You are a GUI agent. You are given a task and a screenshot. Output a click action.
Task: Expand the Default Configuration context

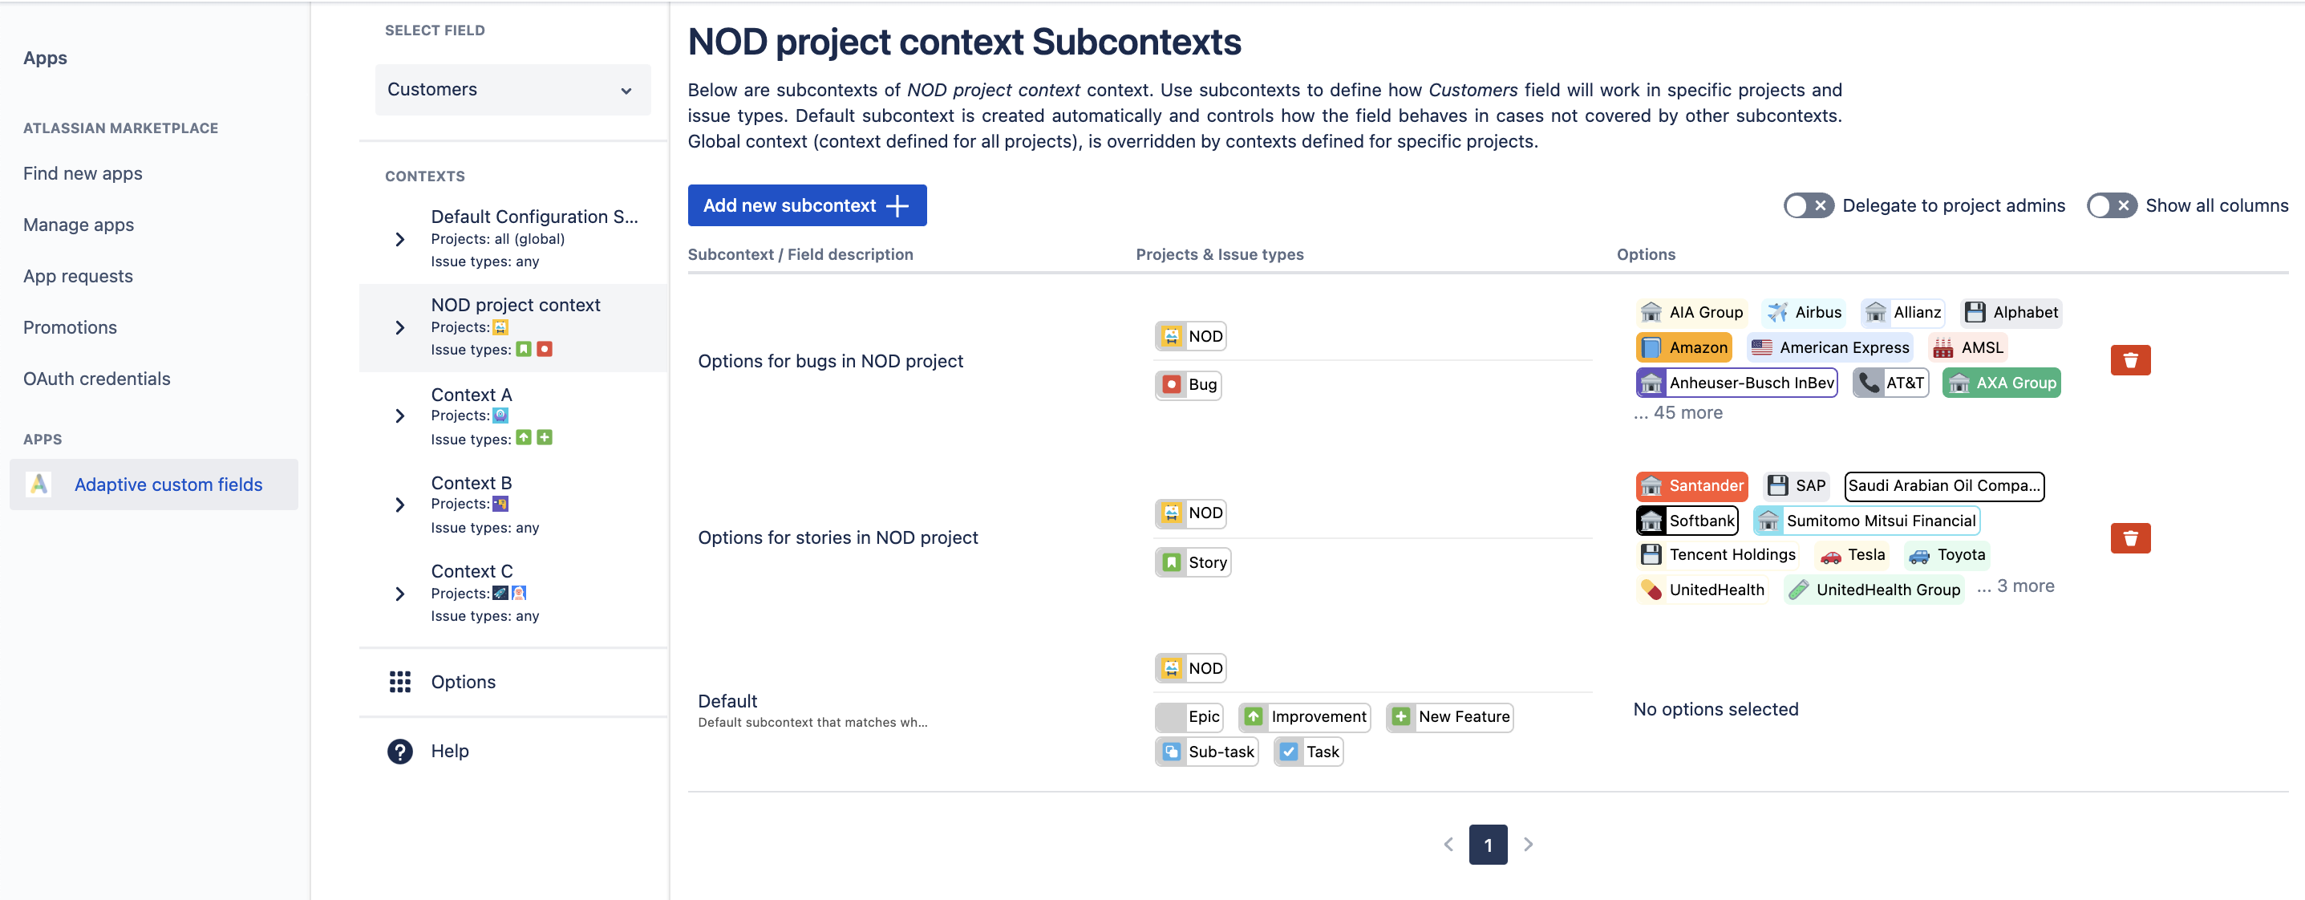pyautogui.click(x=400, y=239)
